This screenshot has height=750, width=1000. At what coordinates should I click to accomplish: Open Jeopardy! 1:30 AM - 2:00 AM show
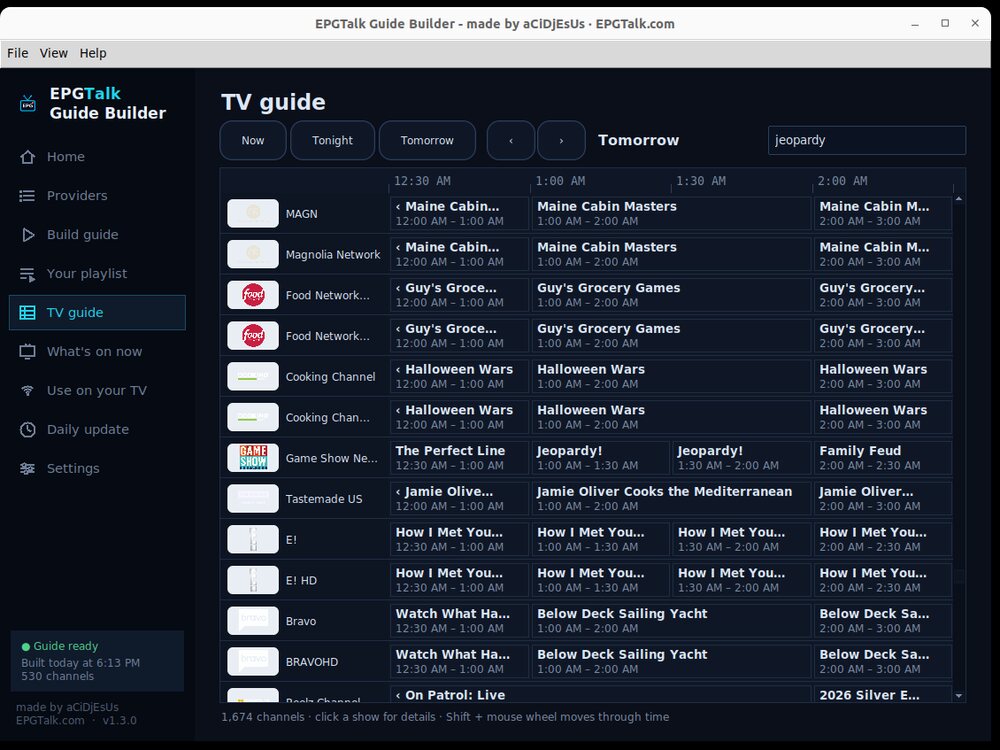coord(742,458)
